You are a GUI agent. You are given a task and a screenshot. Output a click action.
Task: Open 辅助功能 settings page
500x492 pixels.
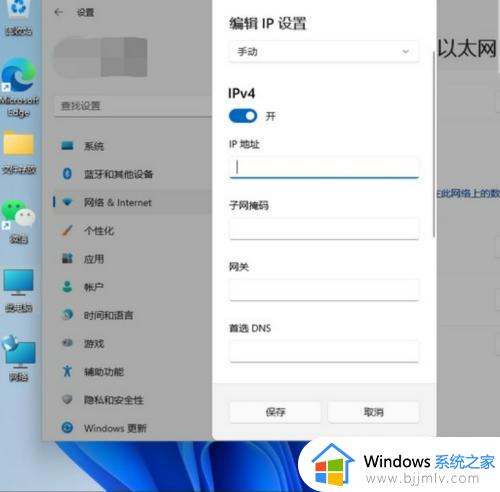tap(132, 371)
